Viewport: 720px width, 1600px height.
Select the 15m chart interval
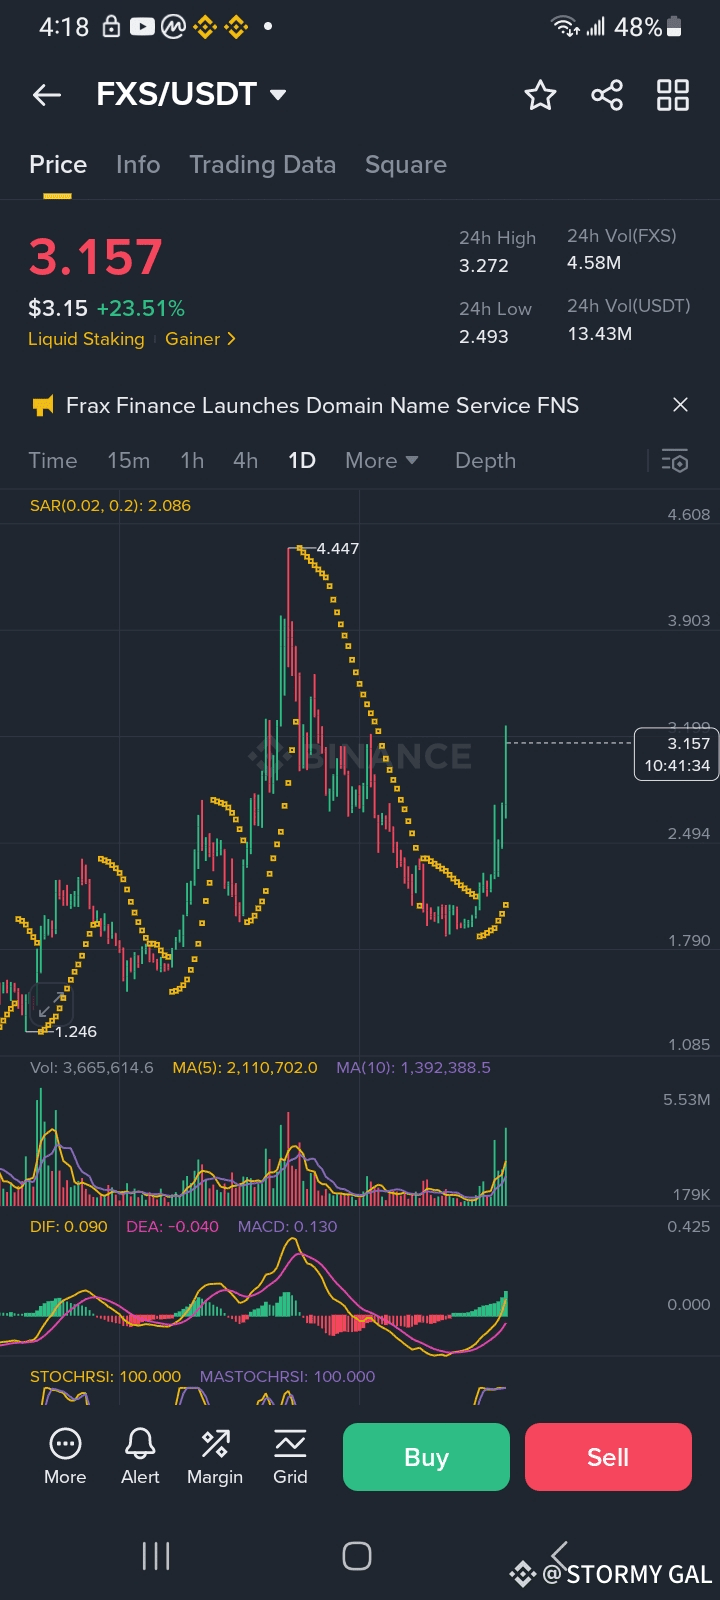point(129,460)
